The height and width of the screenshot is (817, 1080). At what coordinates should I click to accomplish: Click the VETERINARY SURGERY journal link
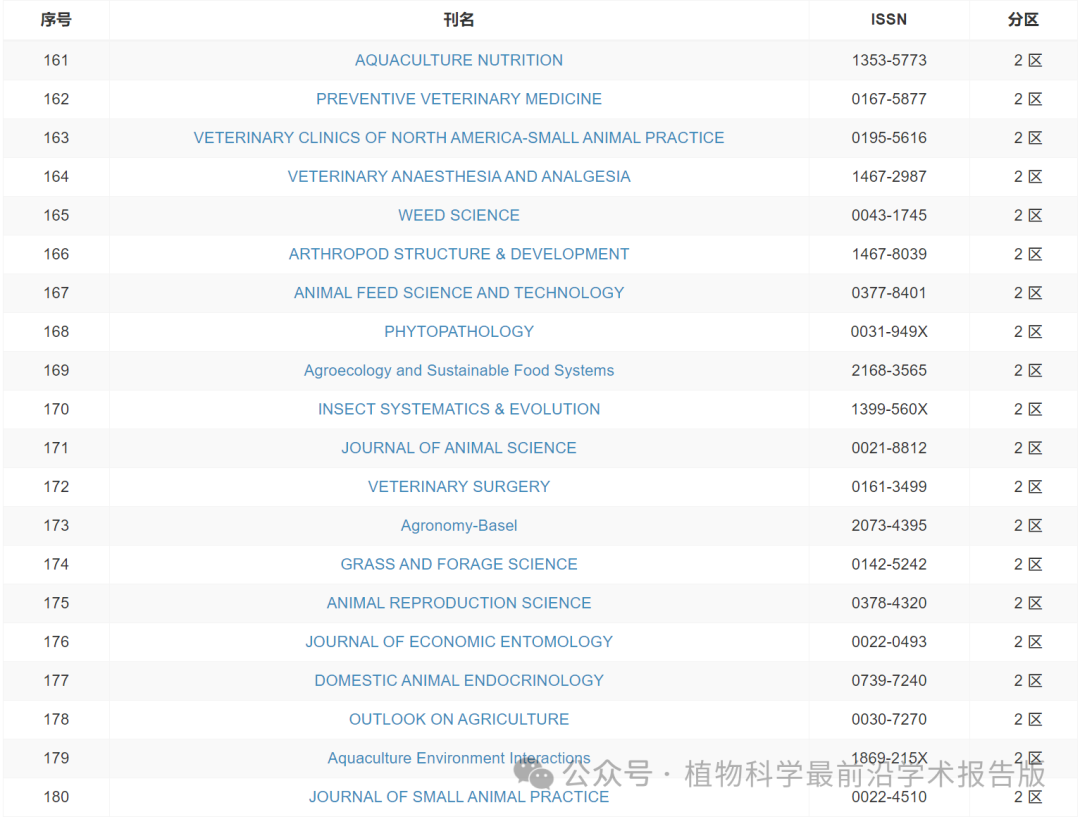[459, 487]
